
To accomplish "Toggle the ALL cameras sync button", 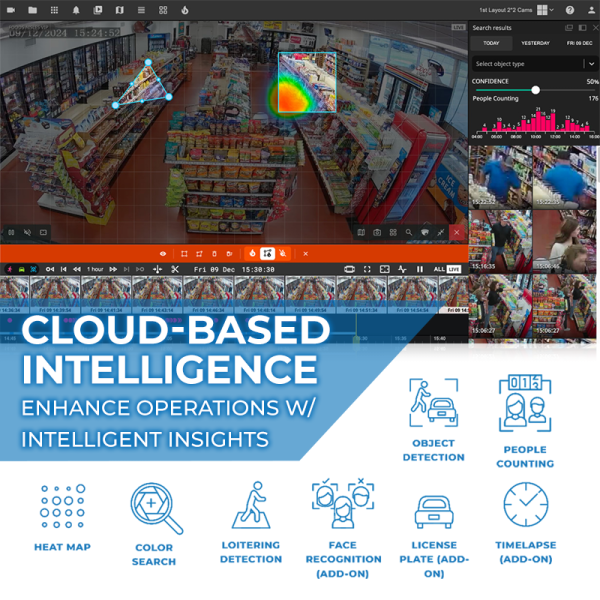I will point(438,269).
